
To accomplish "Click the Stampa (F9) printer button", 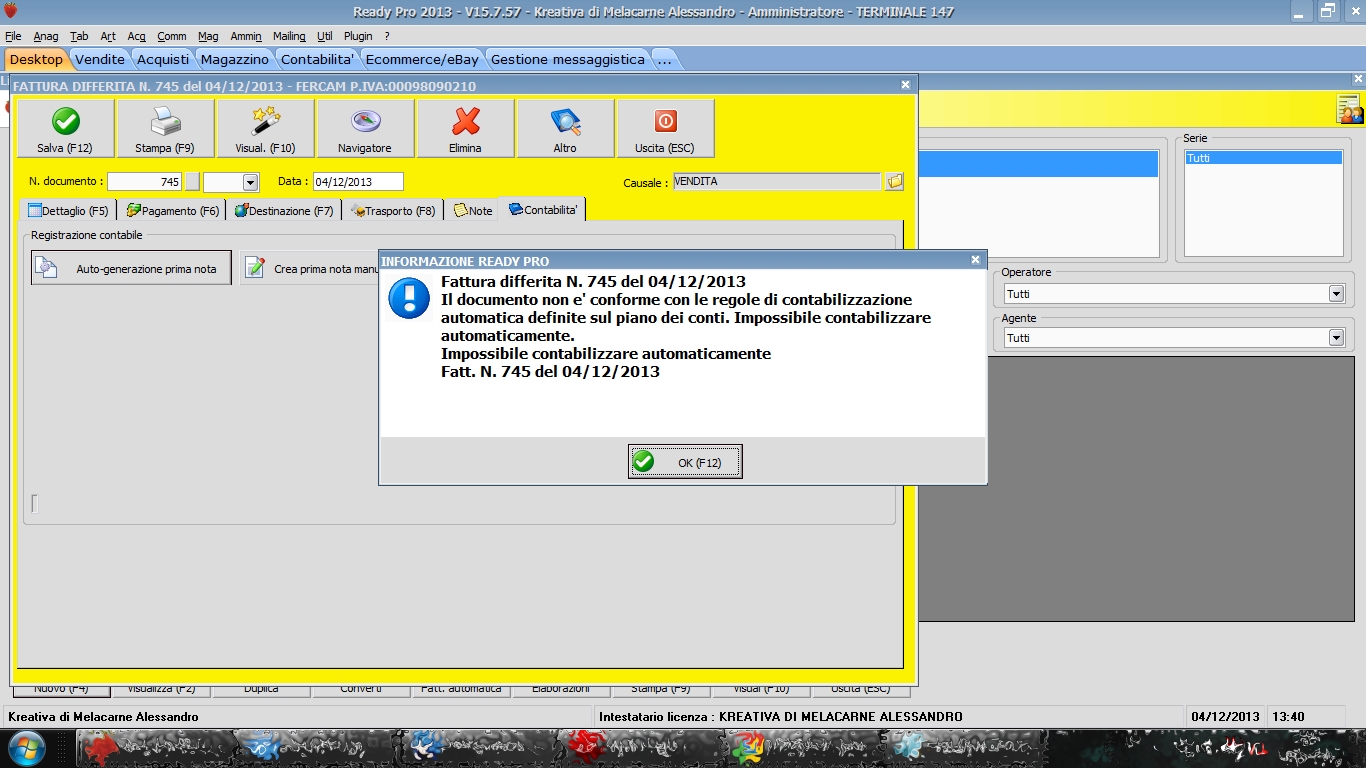I will 165,128.
